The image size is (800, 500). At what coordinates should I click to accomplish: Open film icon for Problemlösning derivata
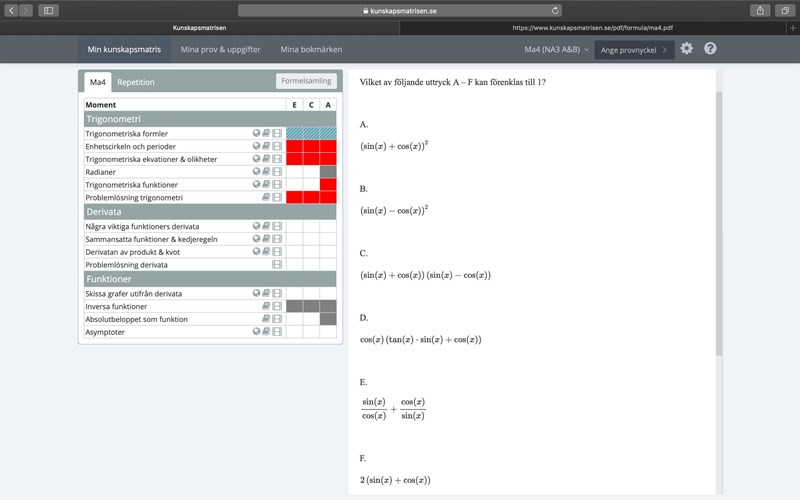point(277,265)
